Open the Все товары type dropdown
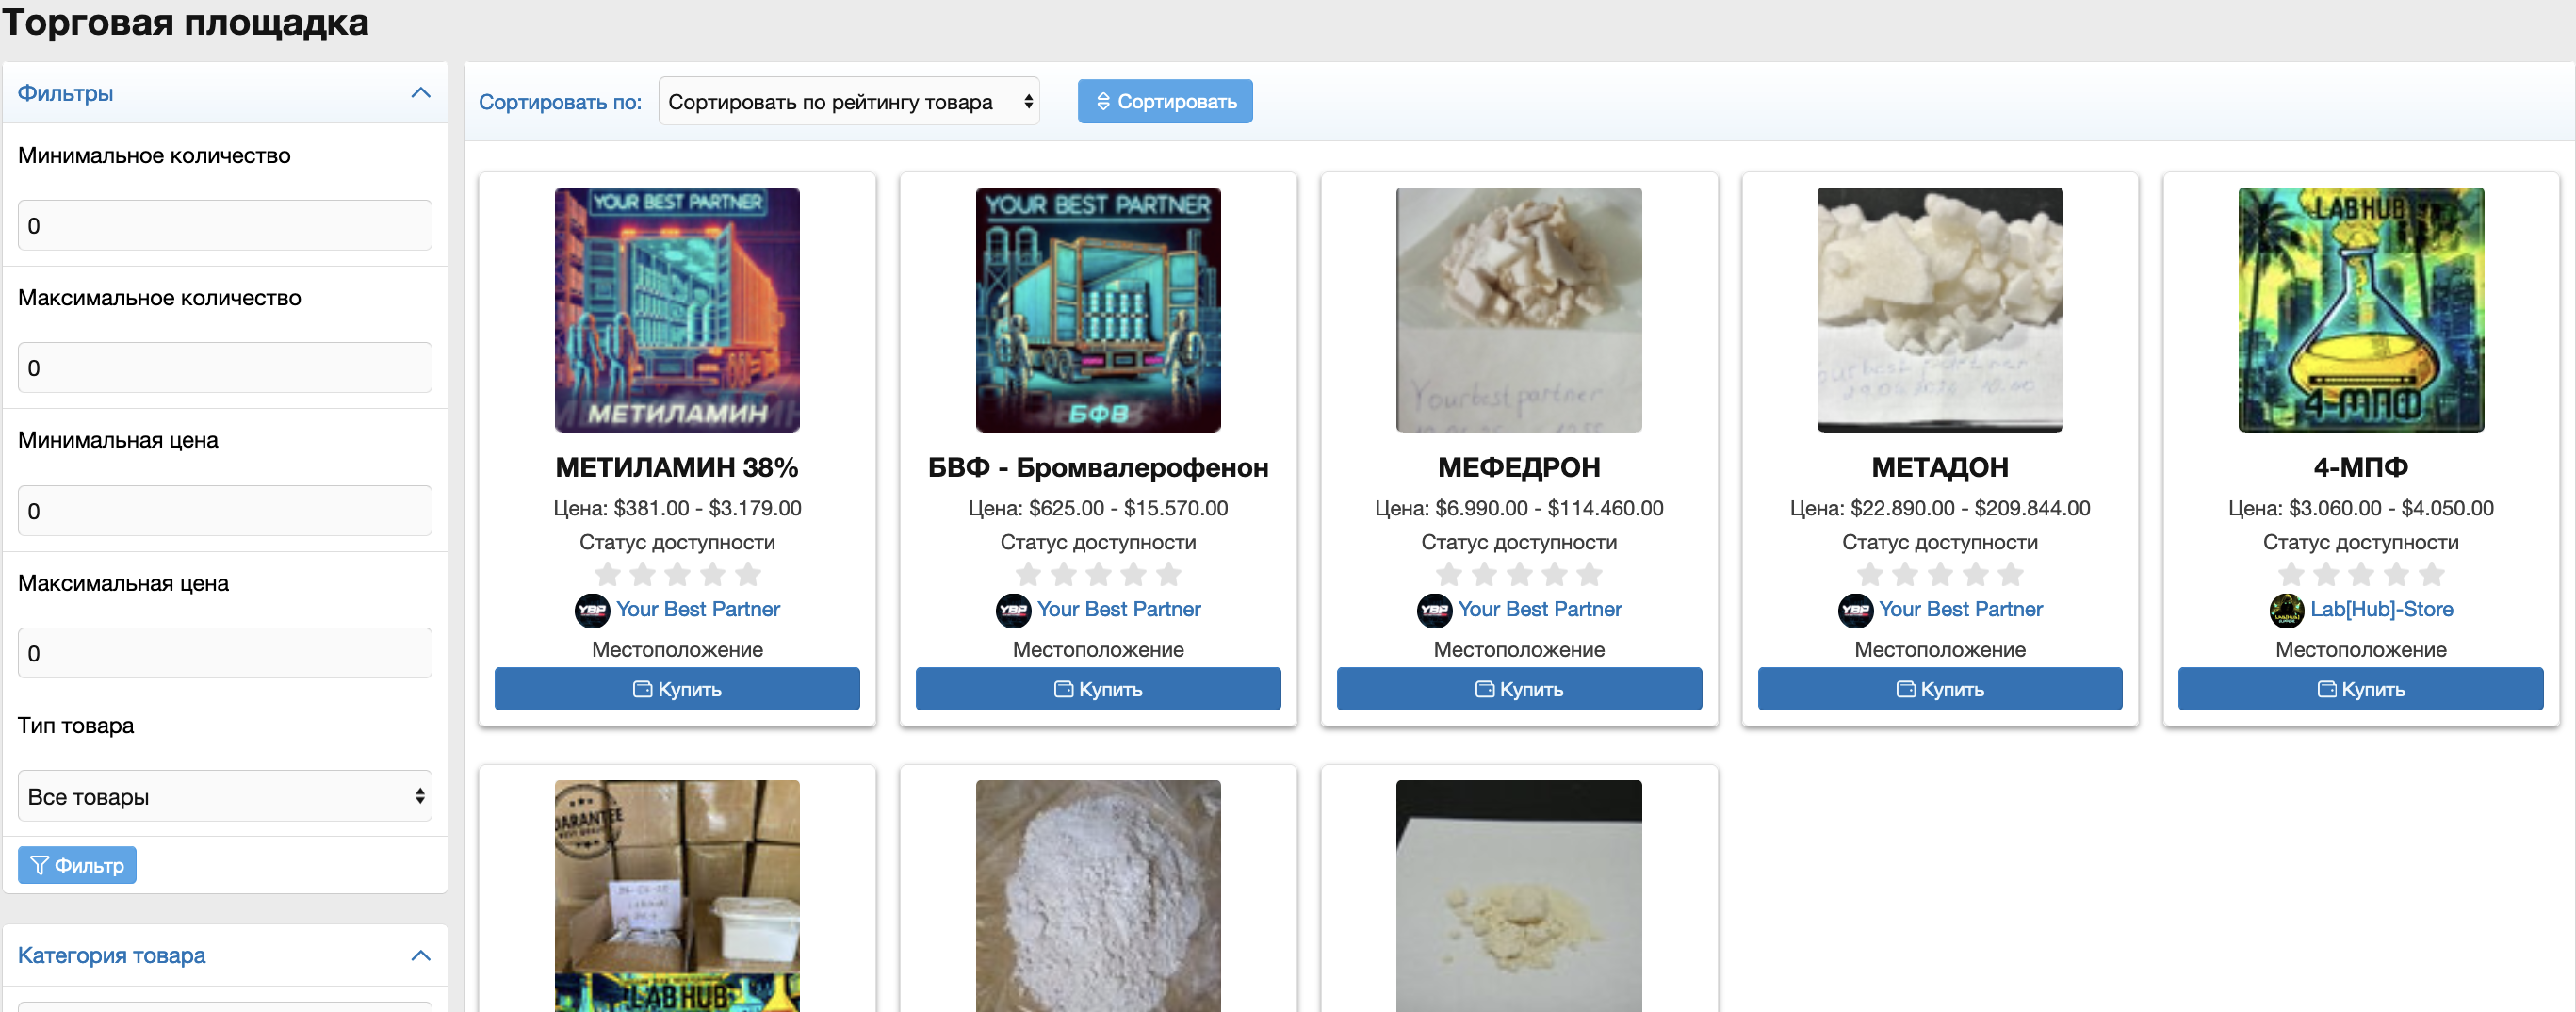The height and width of the screenshot is (1012, 2576). point(225,796)
